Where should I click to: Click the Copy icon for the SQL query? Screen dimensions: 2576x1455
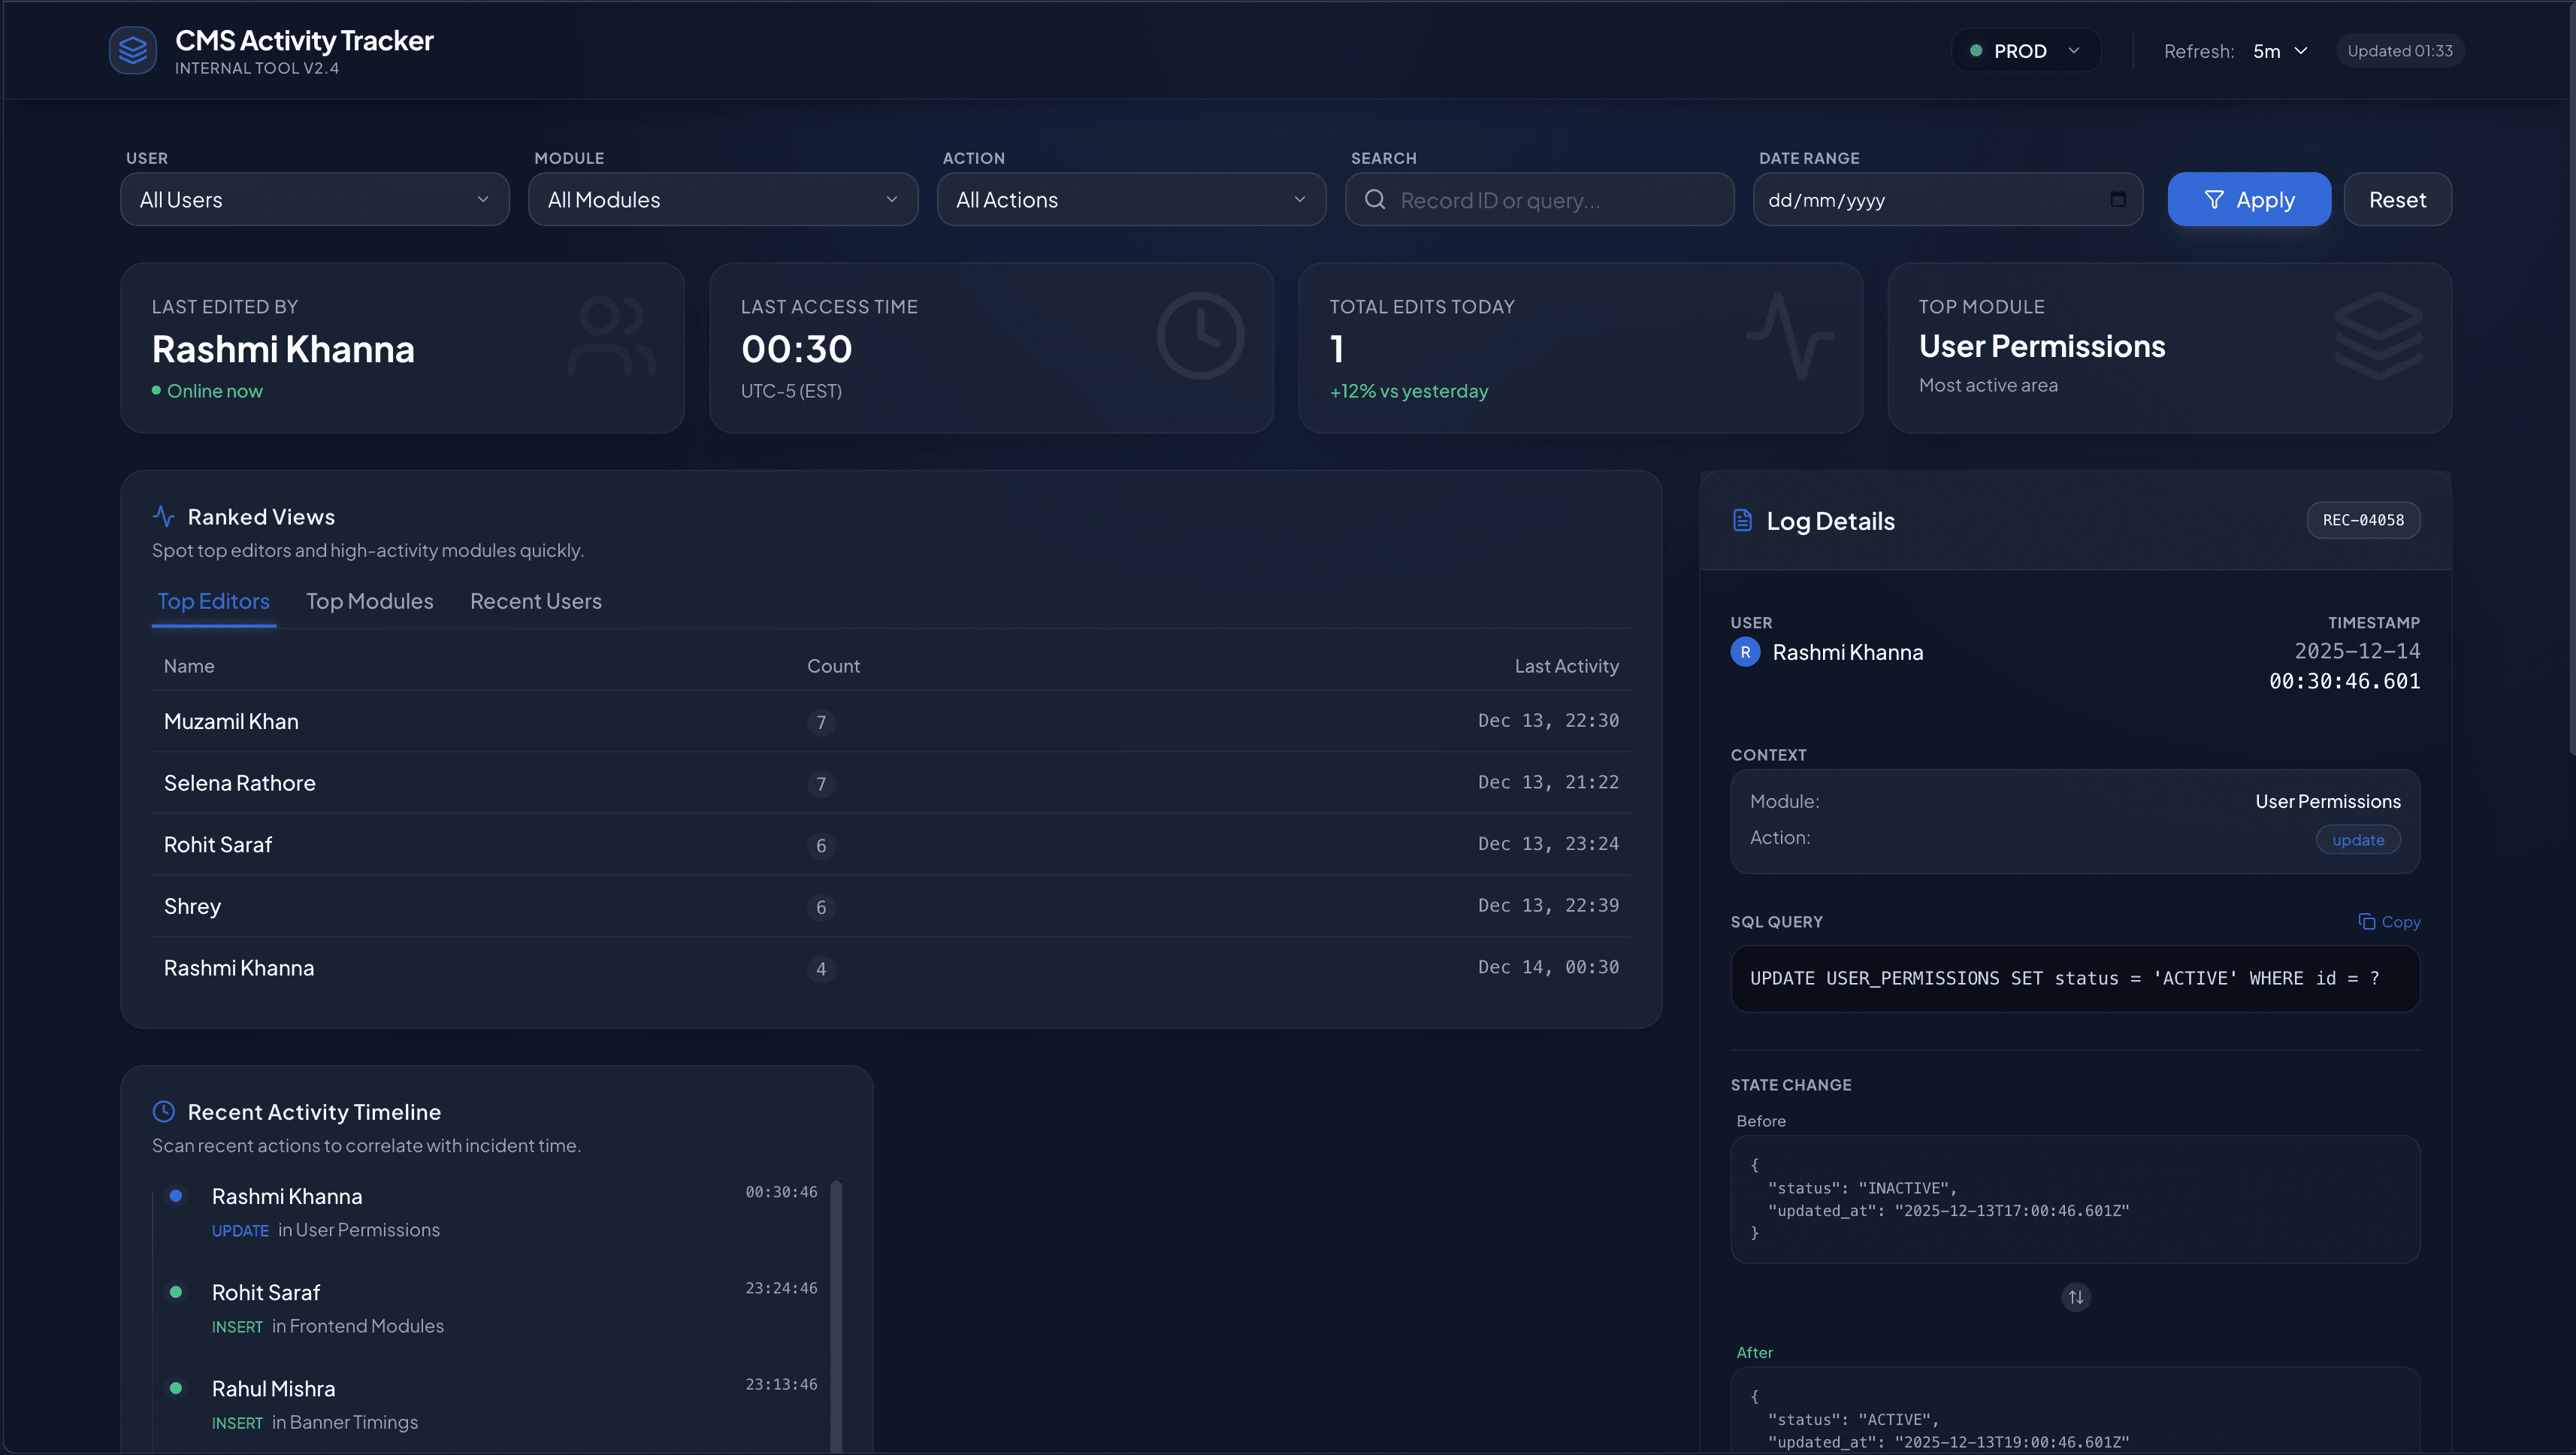[x=2366, y=921]
